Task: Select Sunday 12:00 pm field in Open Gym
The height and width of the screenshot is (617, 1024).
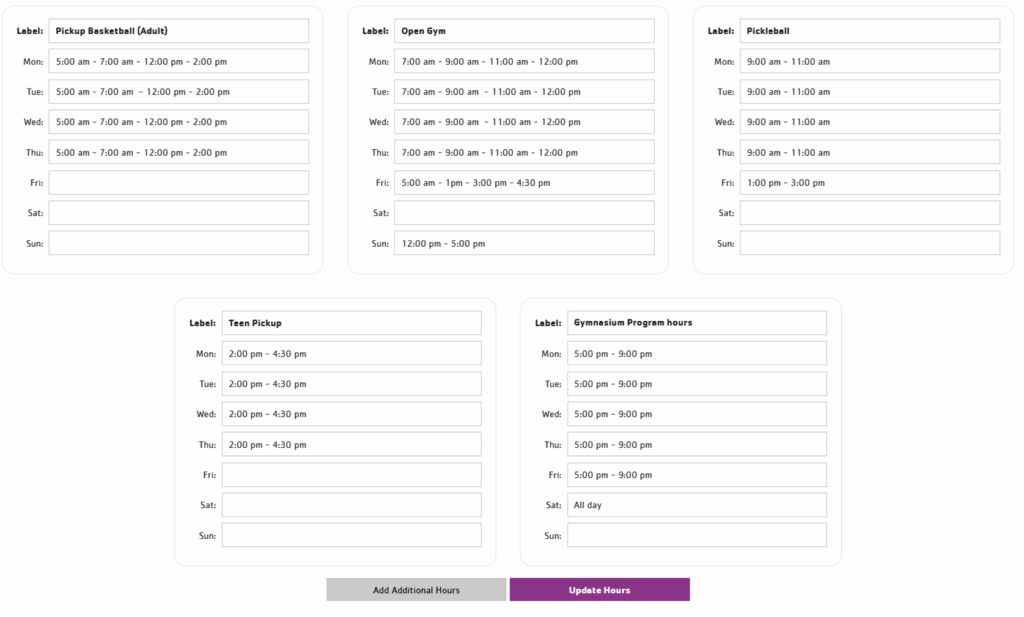Action: coord(524,243)
